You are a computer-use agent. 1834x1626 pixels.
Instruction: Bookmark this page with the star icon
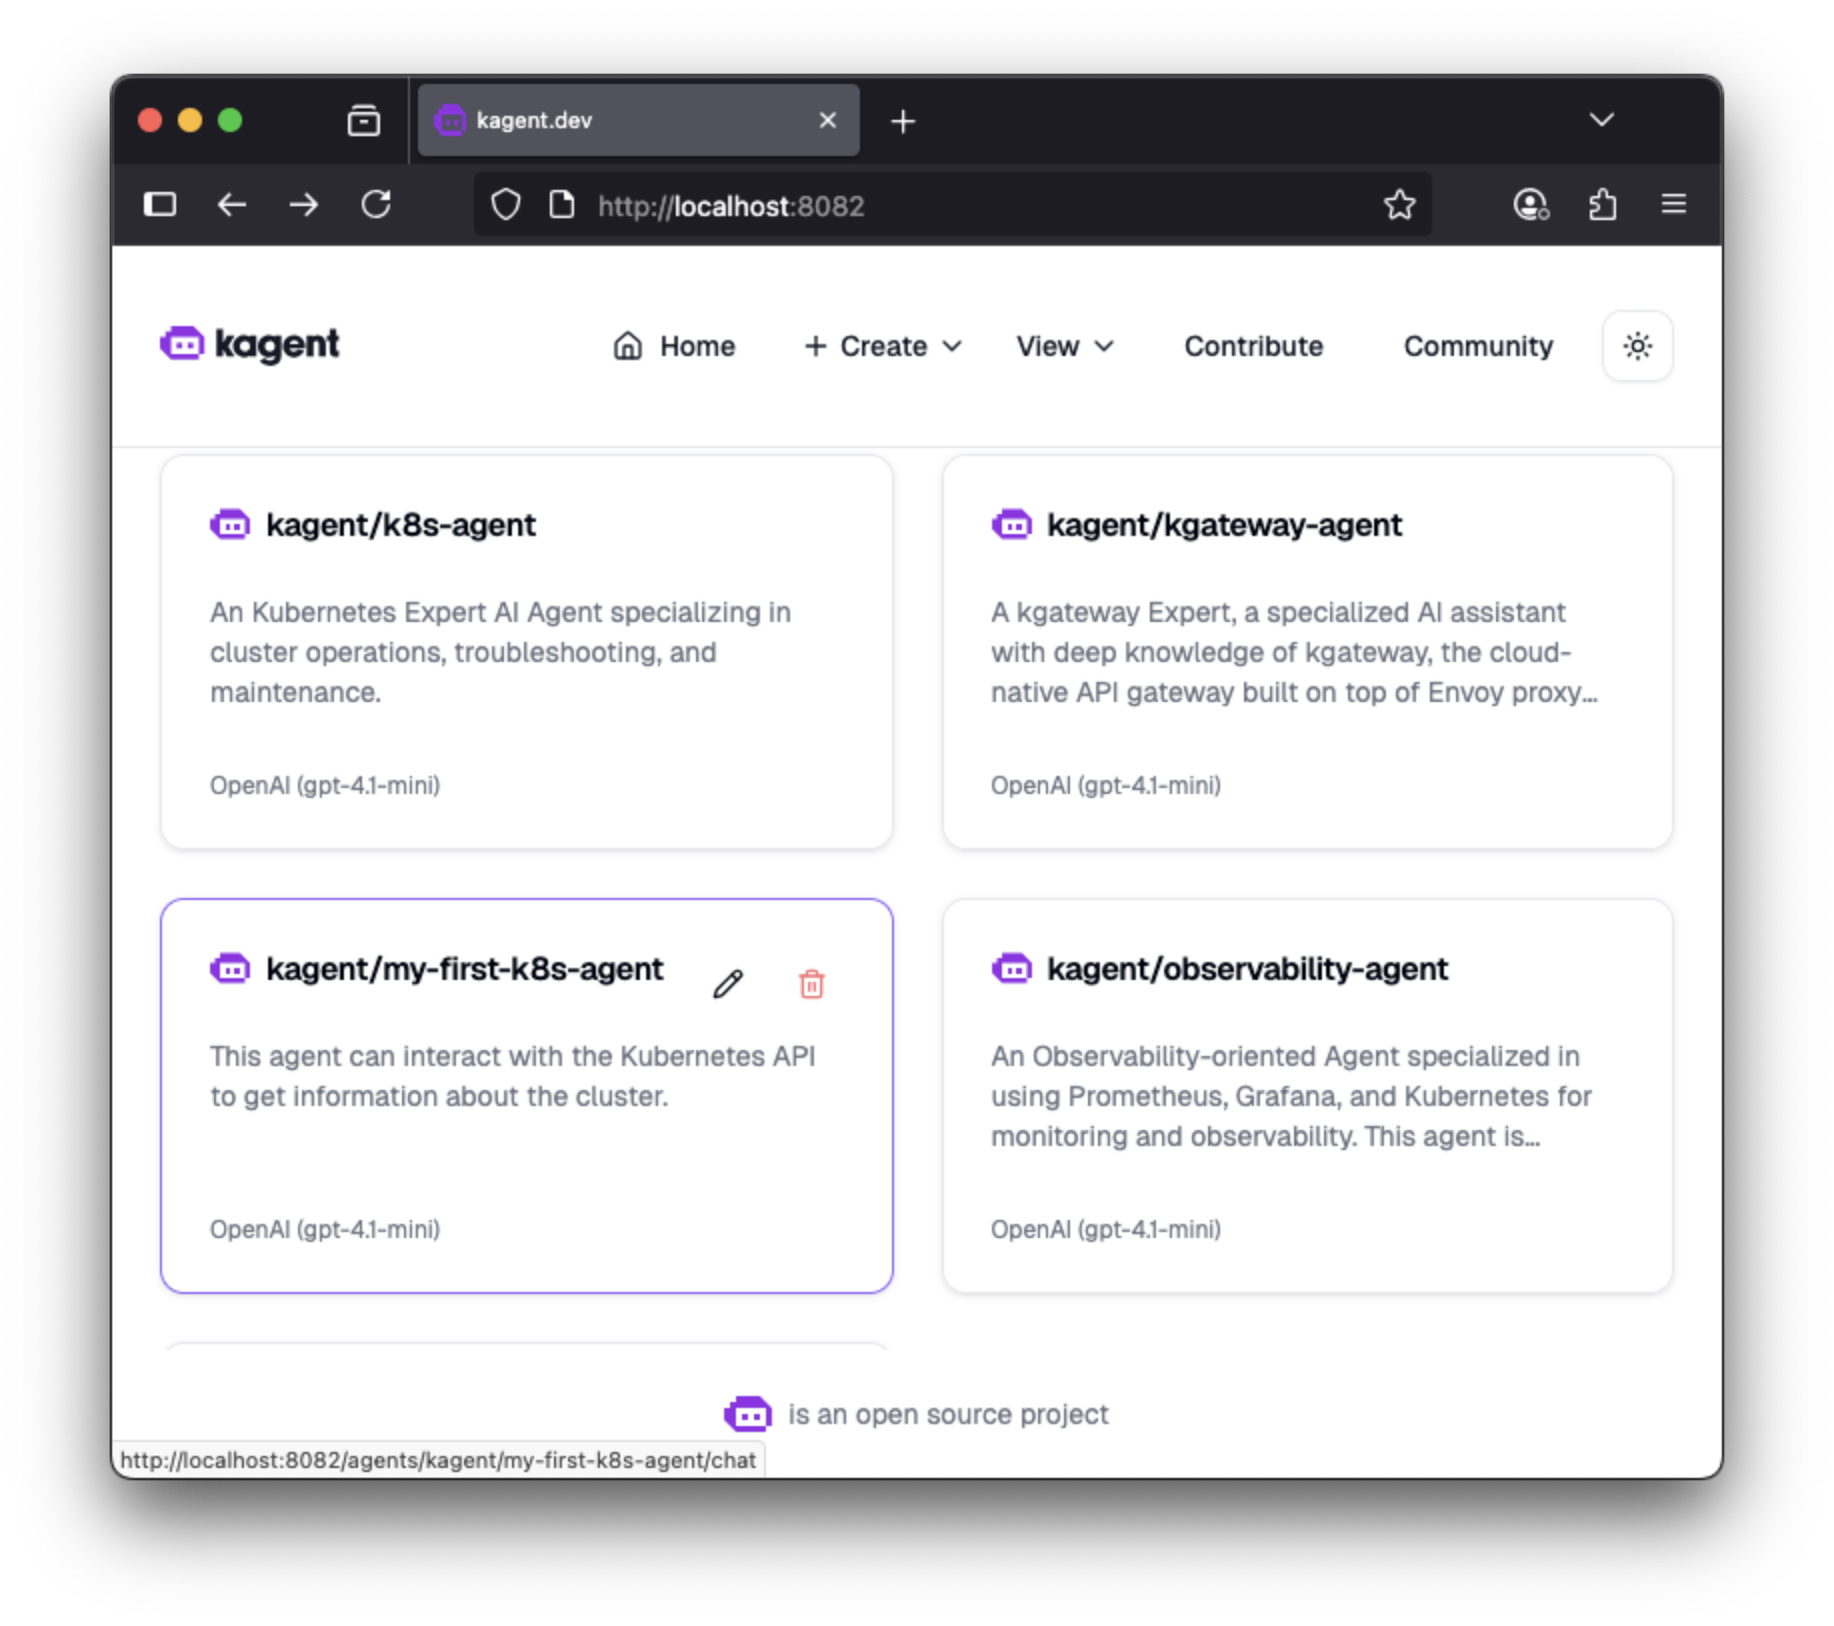[1399, 204]
